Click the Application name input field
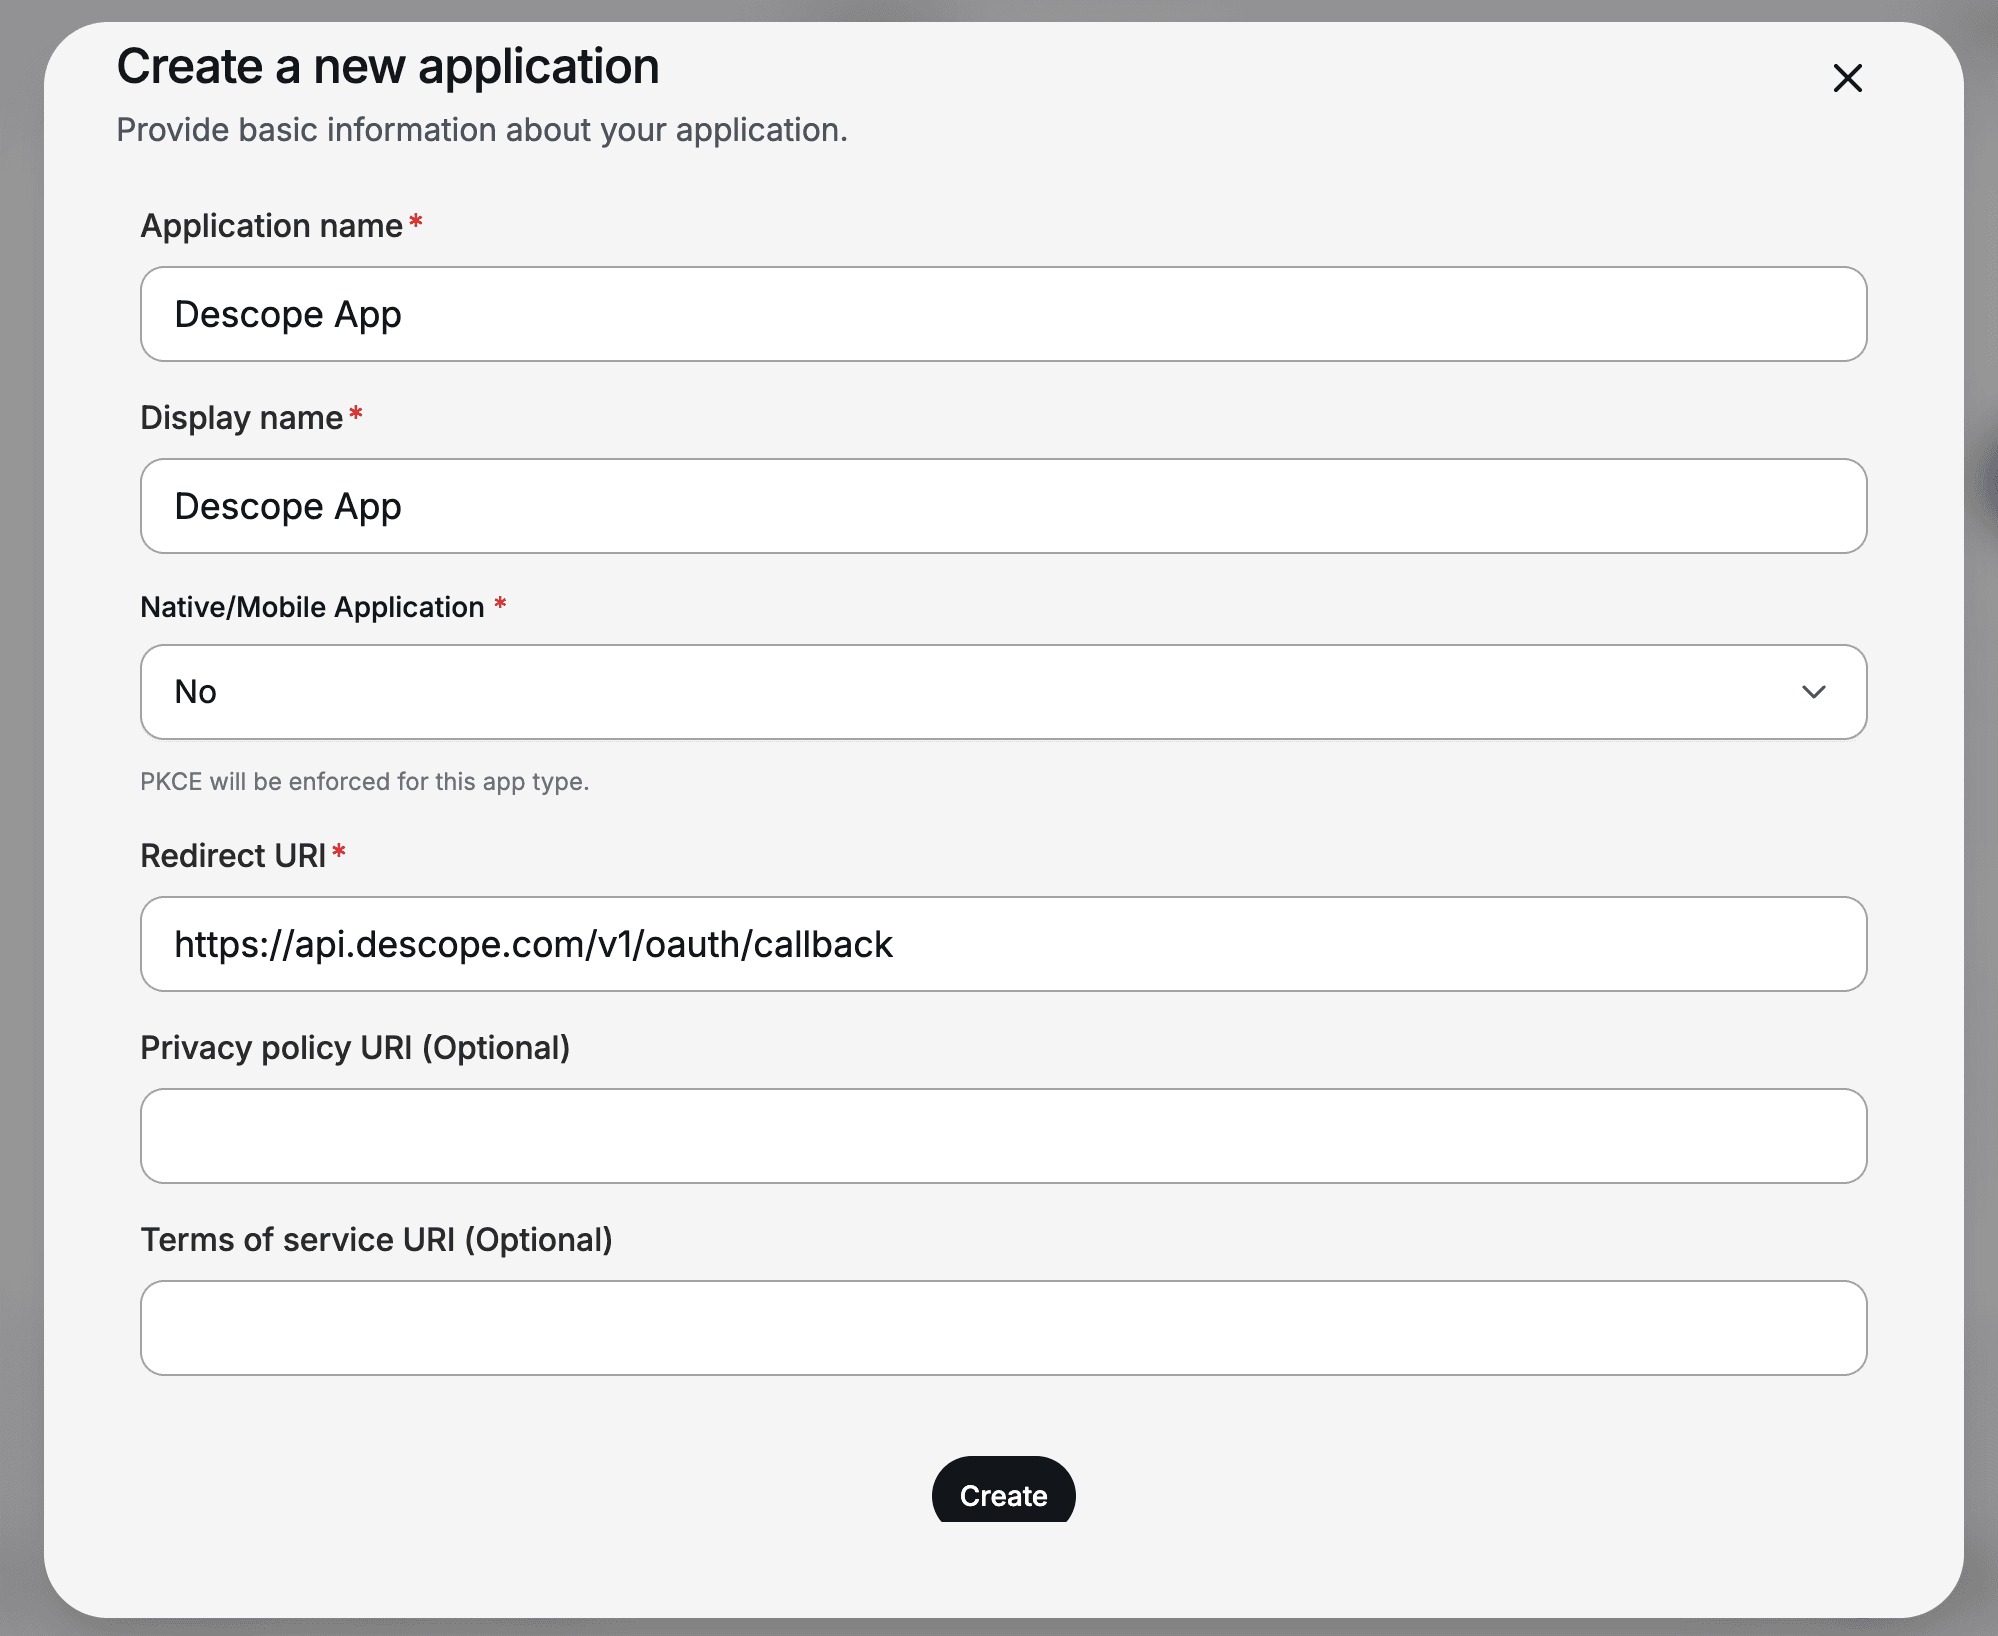Screen dimensions: 1998x1636 [x=1003, y=314]
